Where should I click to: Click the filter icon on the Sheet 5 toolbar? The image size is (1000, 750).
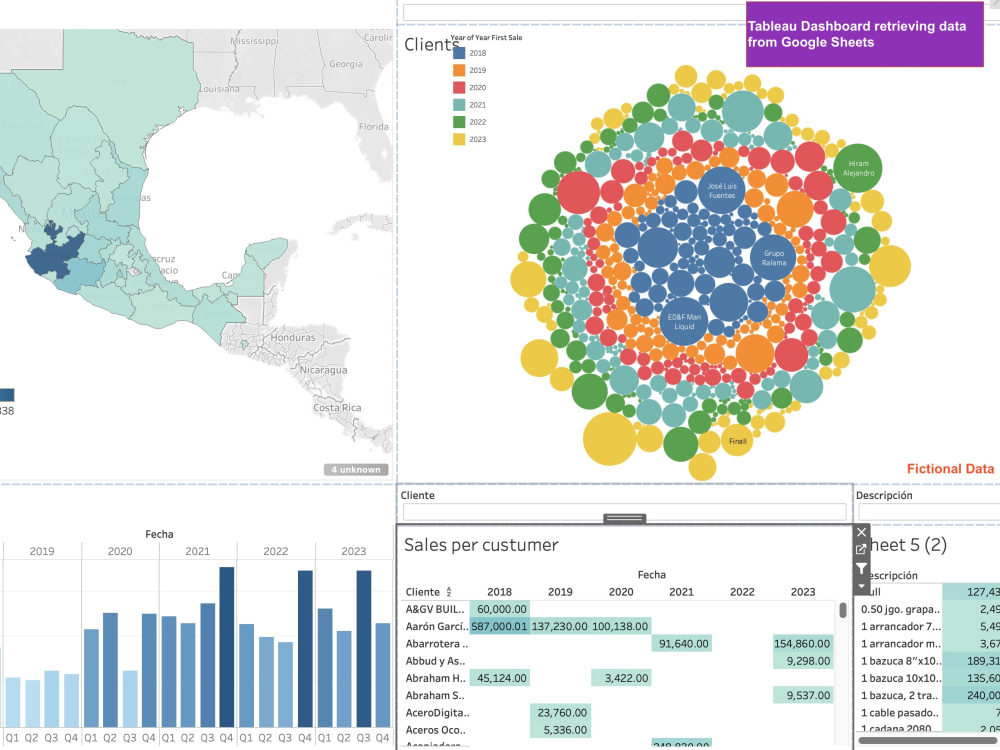pos(861,567)
